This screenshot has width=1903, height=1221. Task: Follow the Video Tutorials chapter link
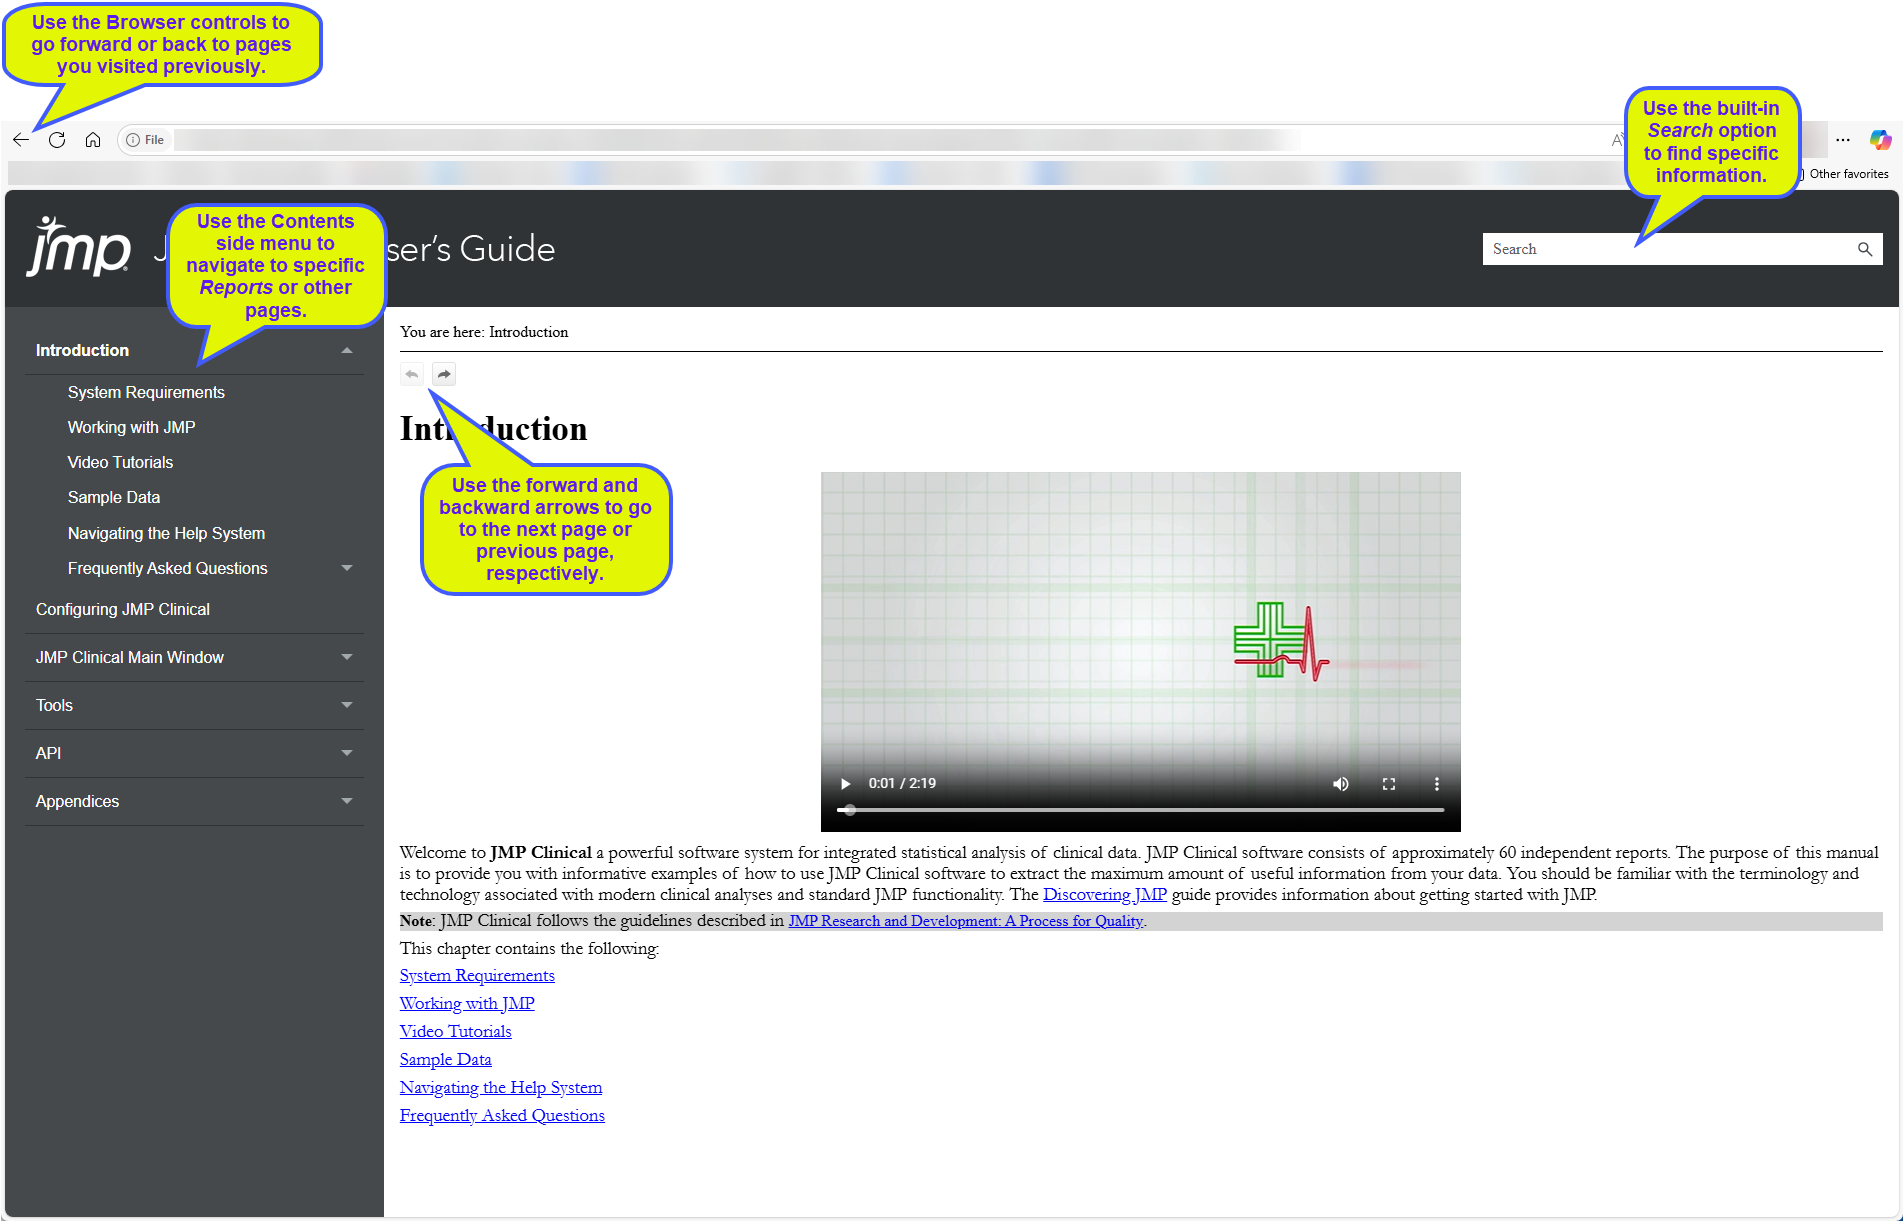click(456, 1031)
